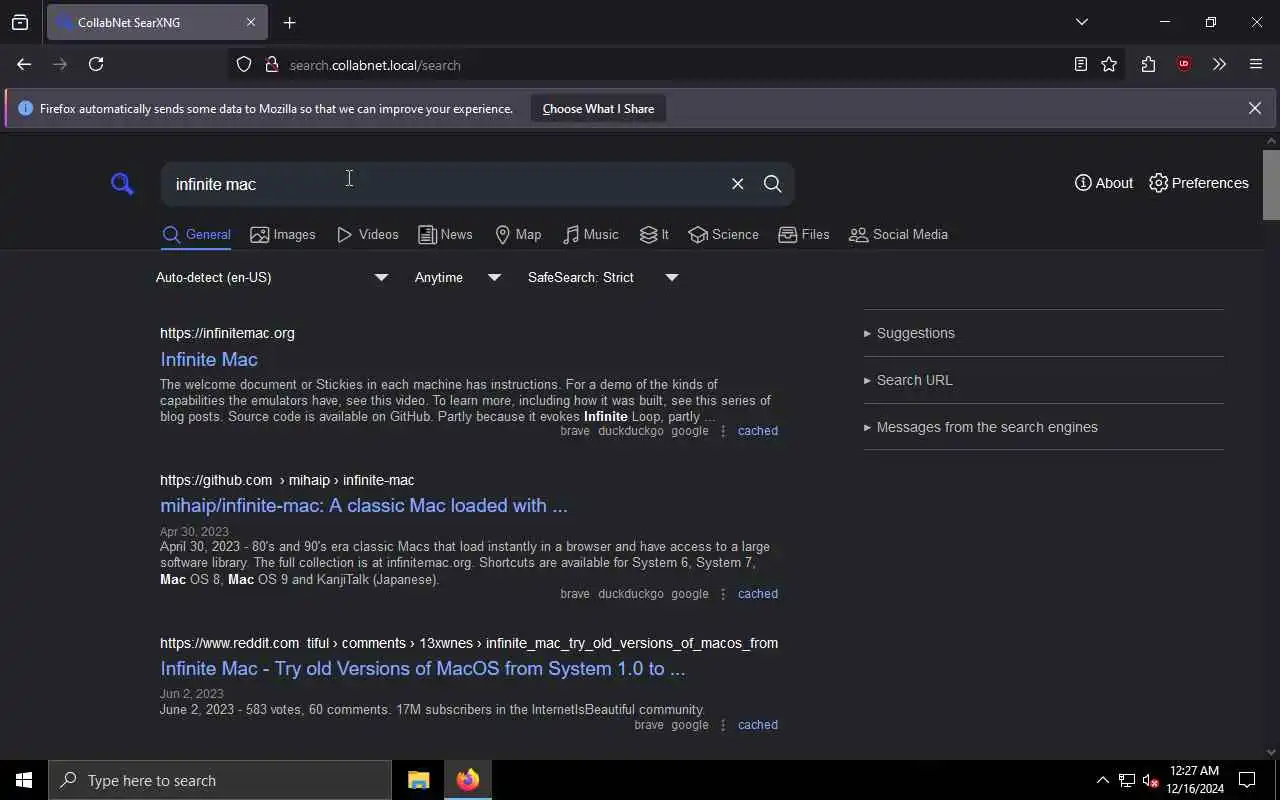Switch to the News tab
Viewport: 1280px width, 800px height.
(445, 235)
